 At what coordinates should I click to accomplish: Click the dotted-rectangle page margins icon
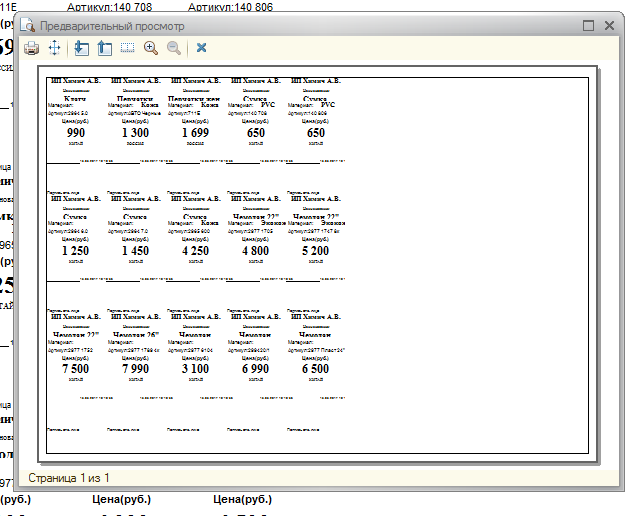point(127,48)
